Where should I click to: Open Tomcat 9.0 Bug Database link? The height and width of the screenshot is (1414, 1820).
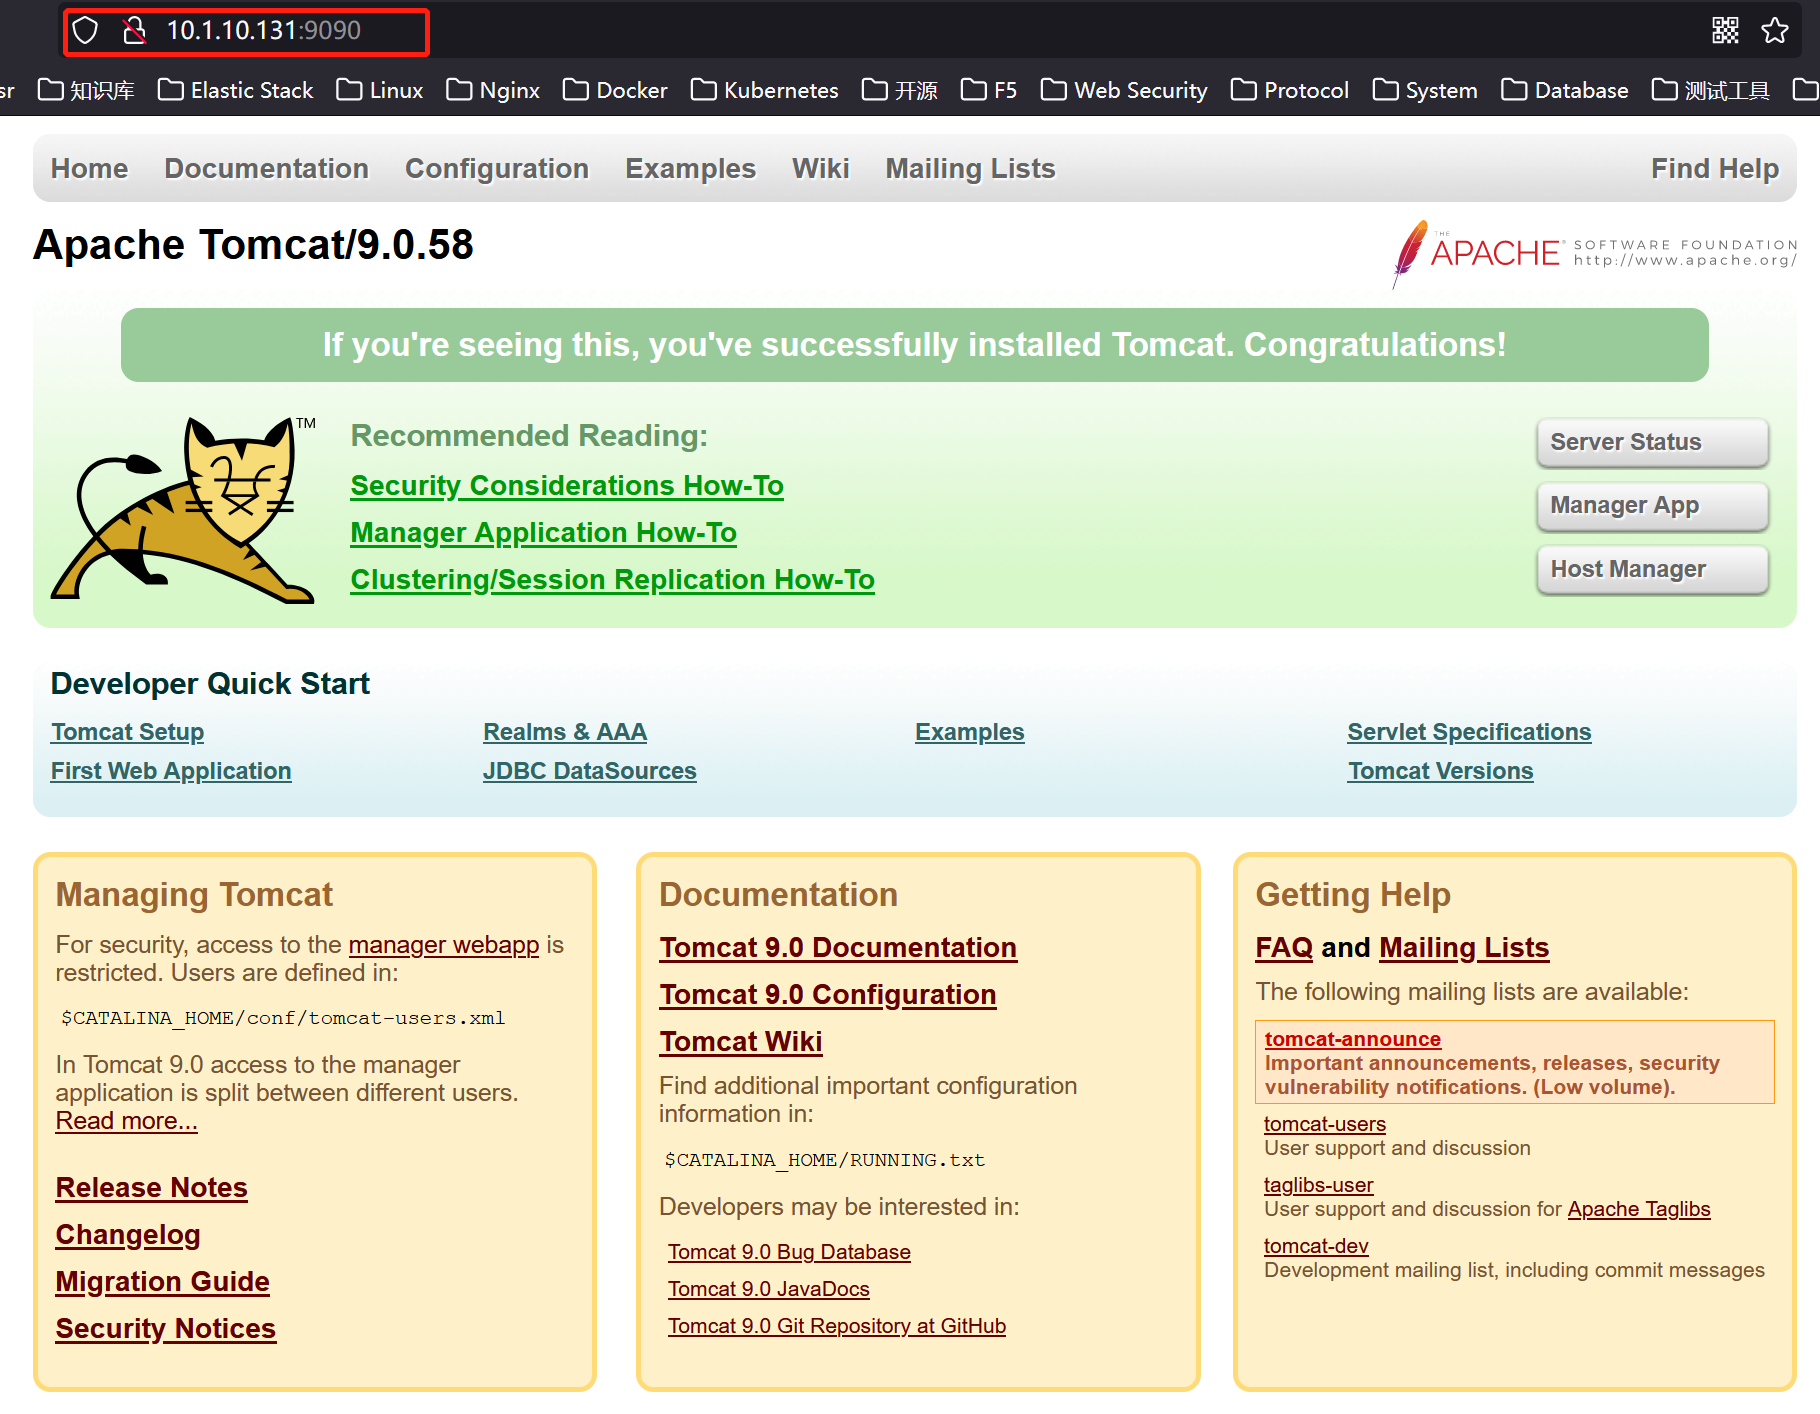click(790, 1252)
